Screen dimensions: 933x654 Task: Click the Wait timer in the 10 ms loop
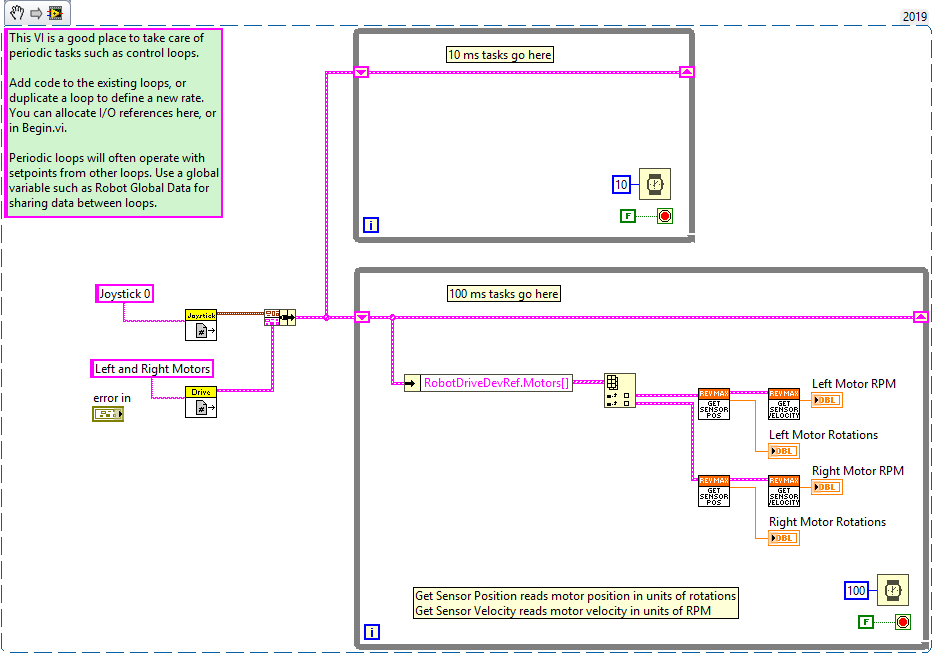(x=656, y=184)
